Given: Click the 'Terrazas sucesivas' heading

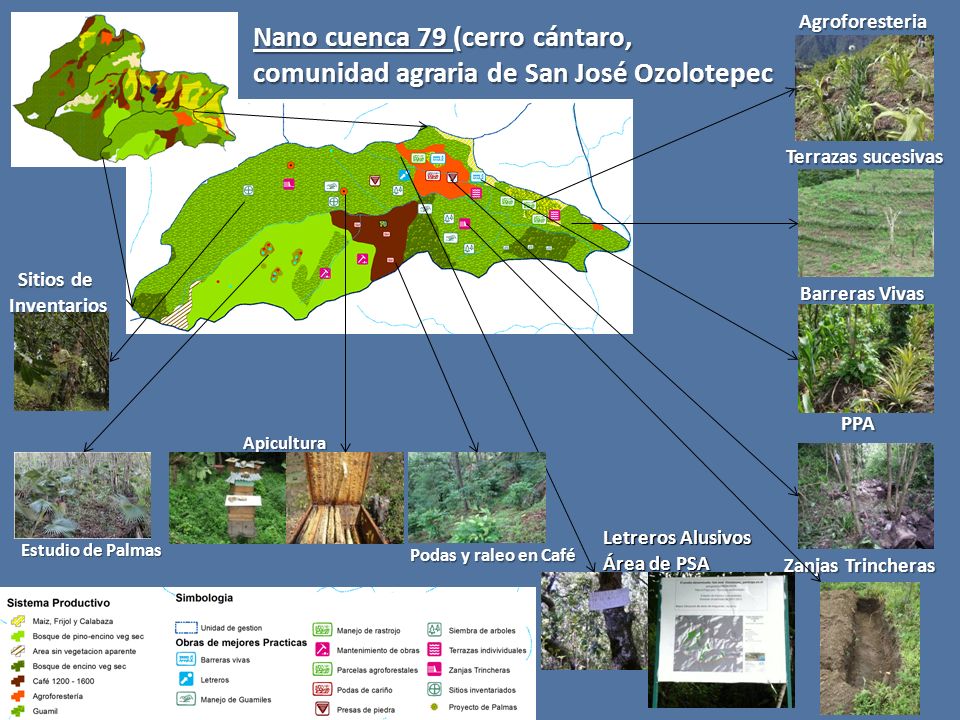Looking at the screenshot, I should (x=864, y=157).
